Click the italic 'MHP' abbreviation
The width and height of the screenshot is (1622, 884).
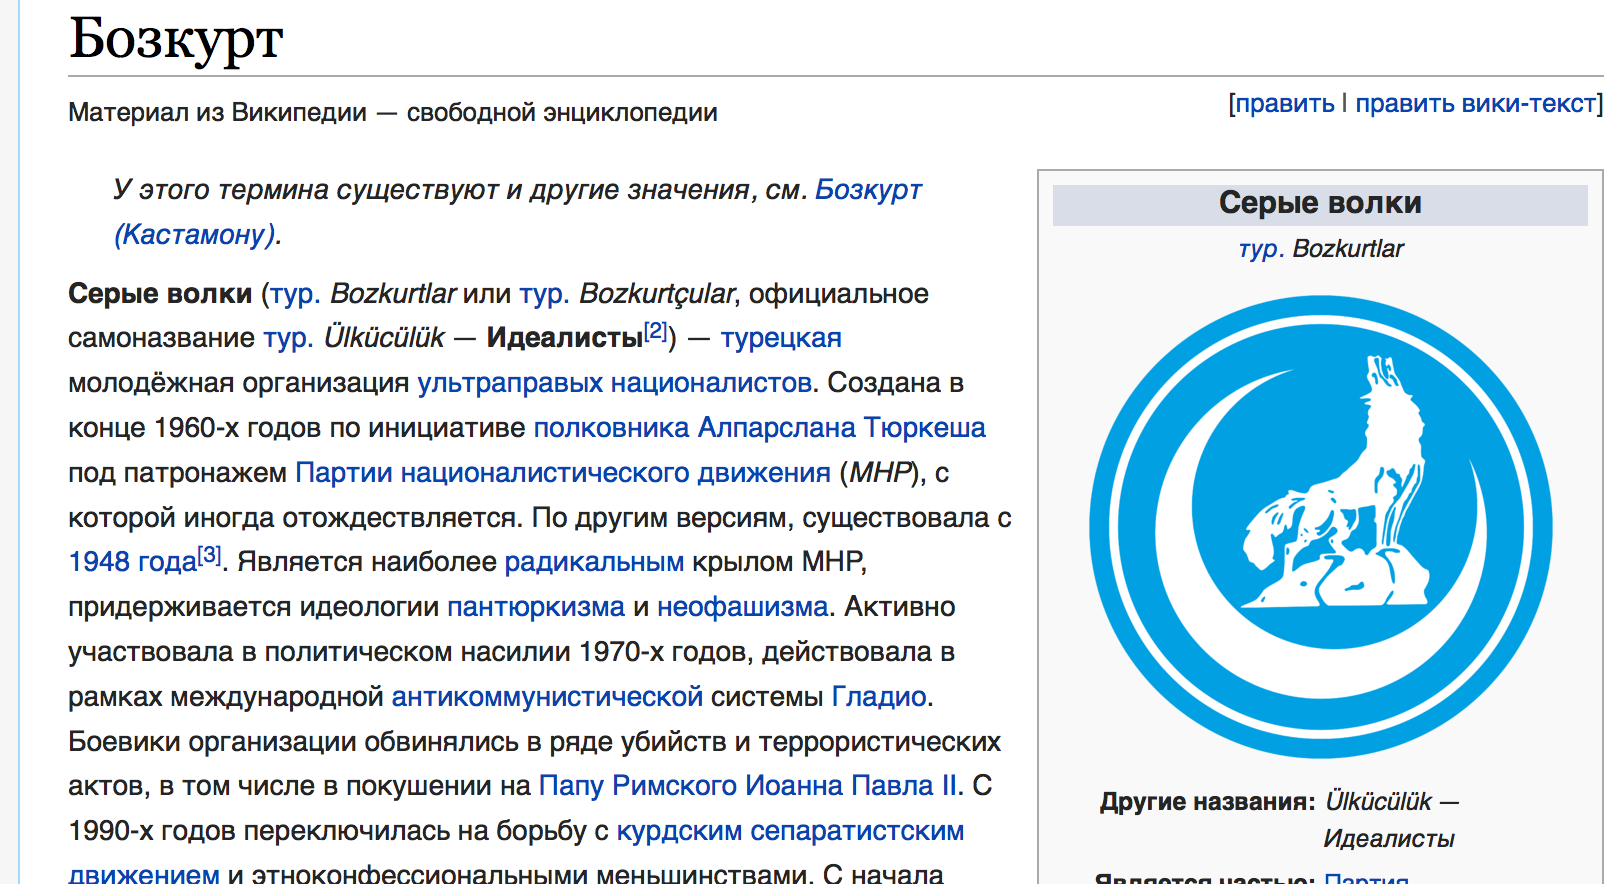[x=881, y=473]
